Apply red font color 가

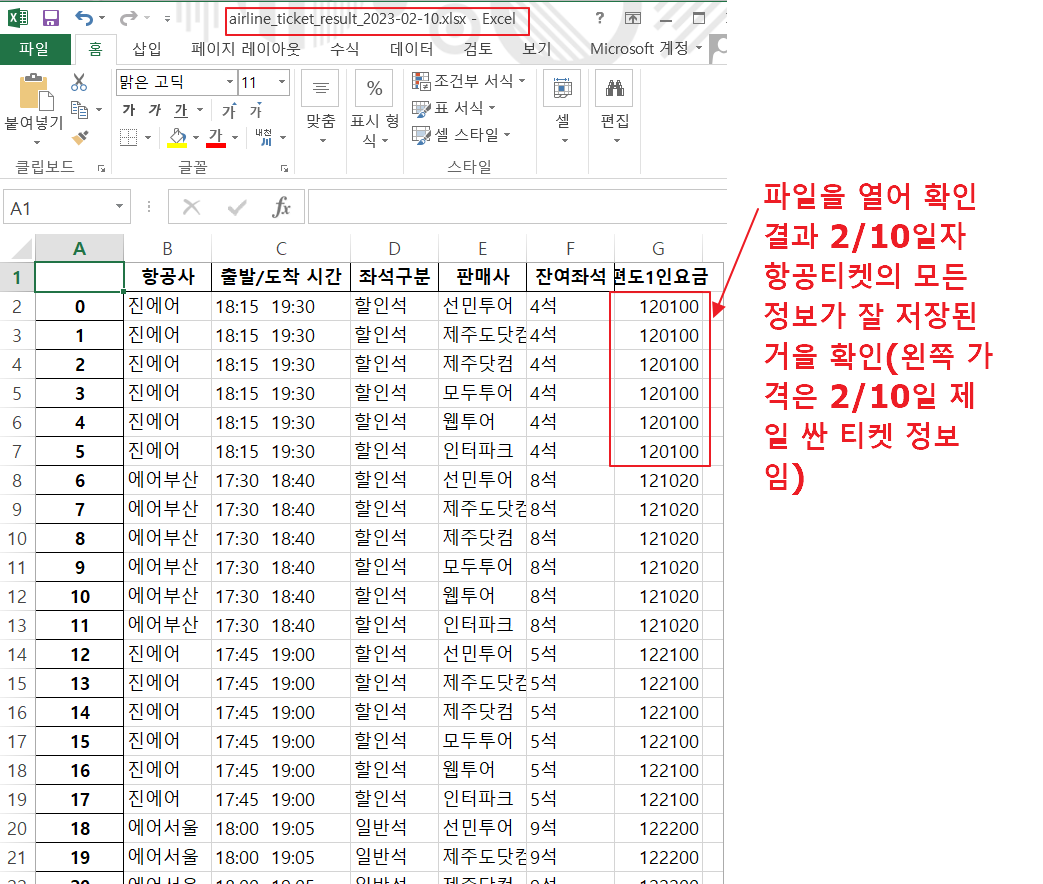[x=216, y=137]
